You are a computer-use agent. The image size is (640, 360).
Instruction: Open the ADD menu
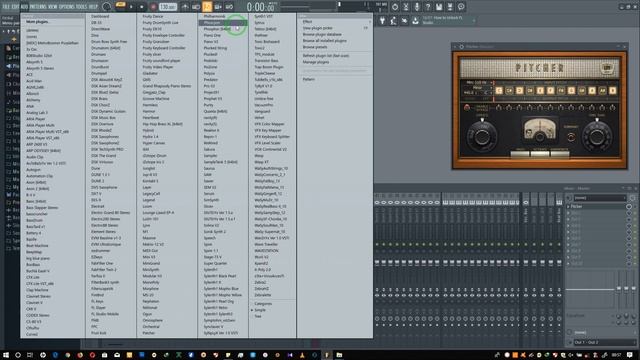[x=24, y=7]
